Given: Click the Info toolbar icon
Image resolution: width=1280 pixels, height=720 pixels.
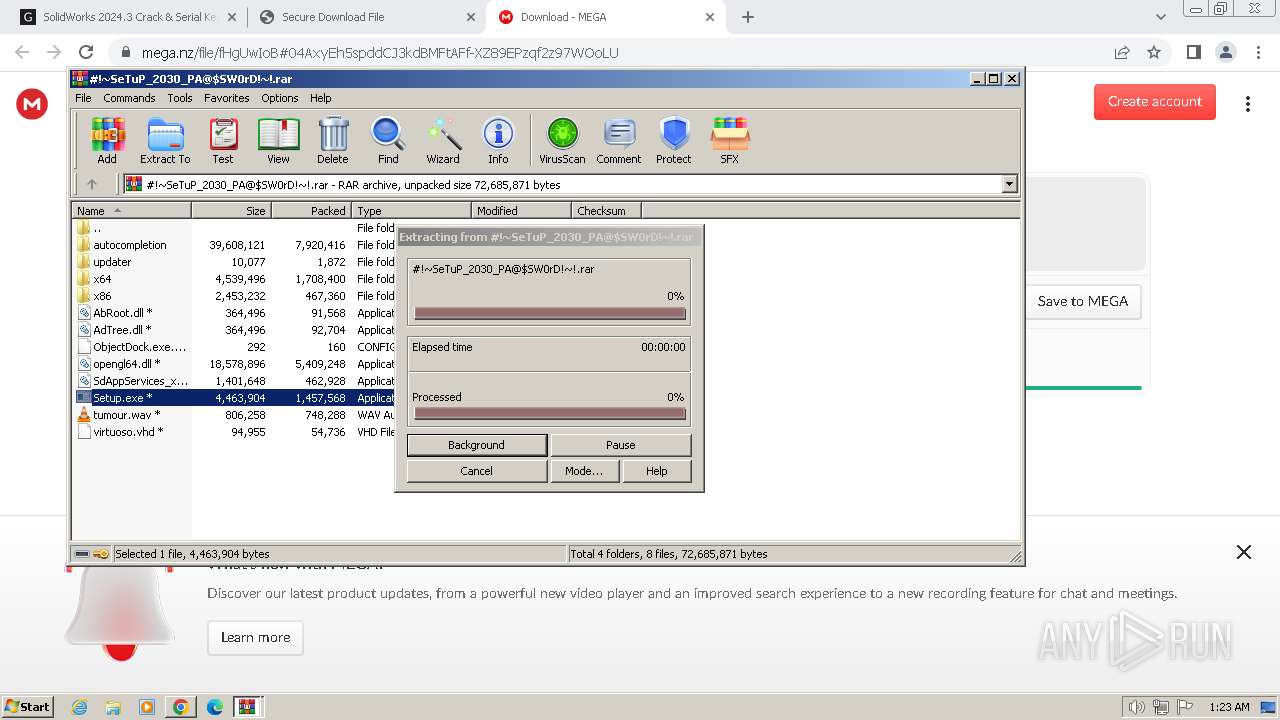Looking at the screenshot, I should pyautogui.click(x=498, y=140).
